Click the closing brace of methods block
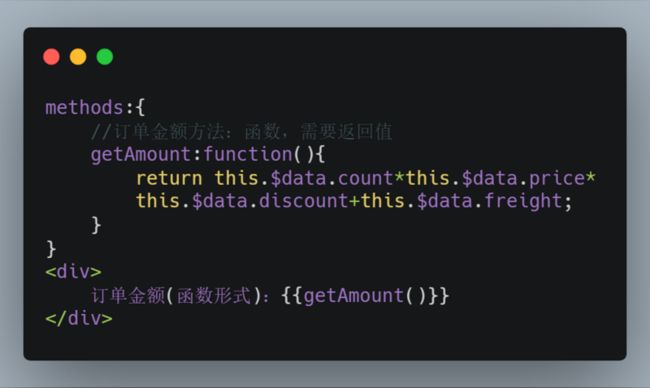 [51, 249]
